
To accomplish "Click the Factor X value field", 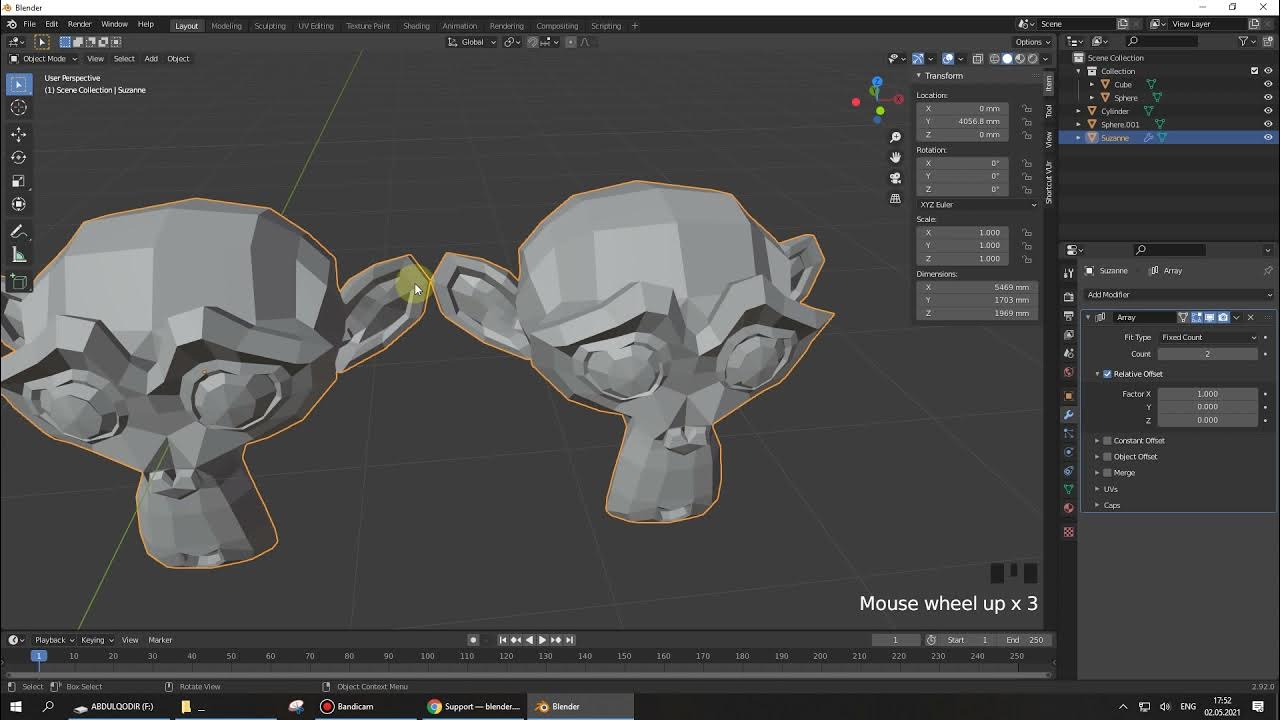I will click(x=1207, y=394).
